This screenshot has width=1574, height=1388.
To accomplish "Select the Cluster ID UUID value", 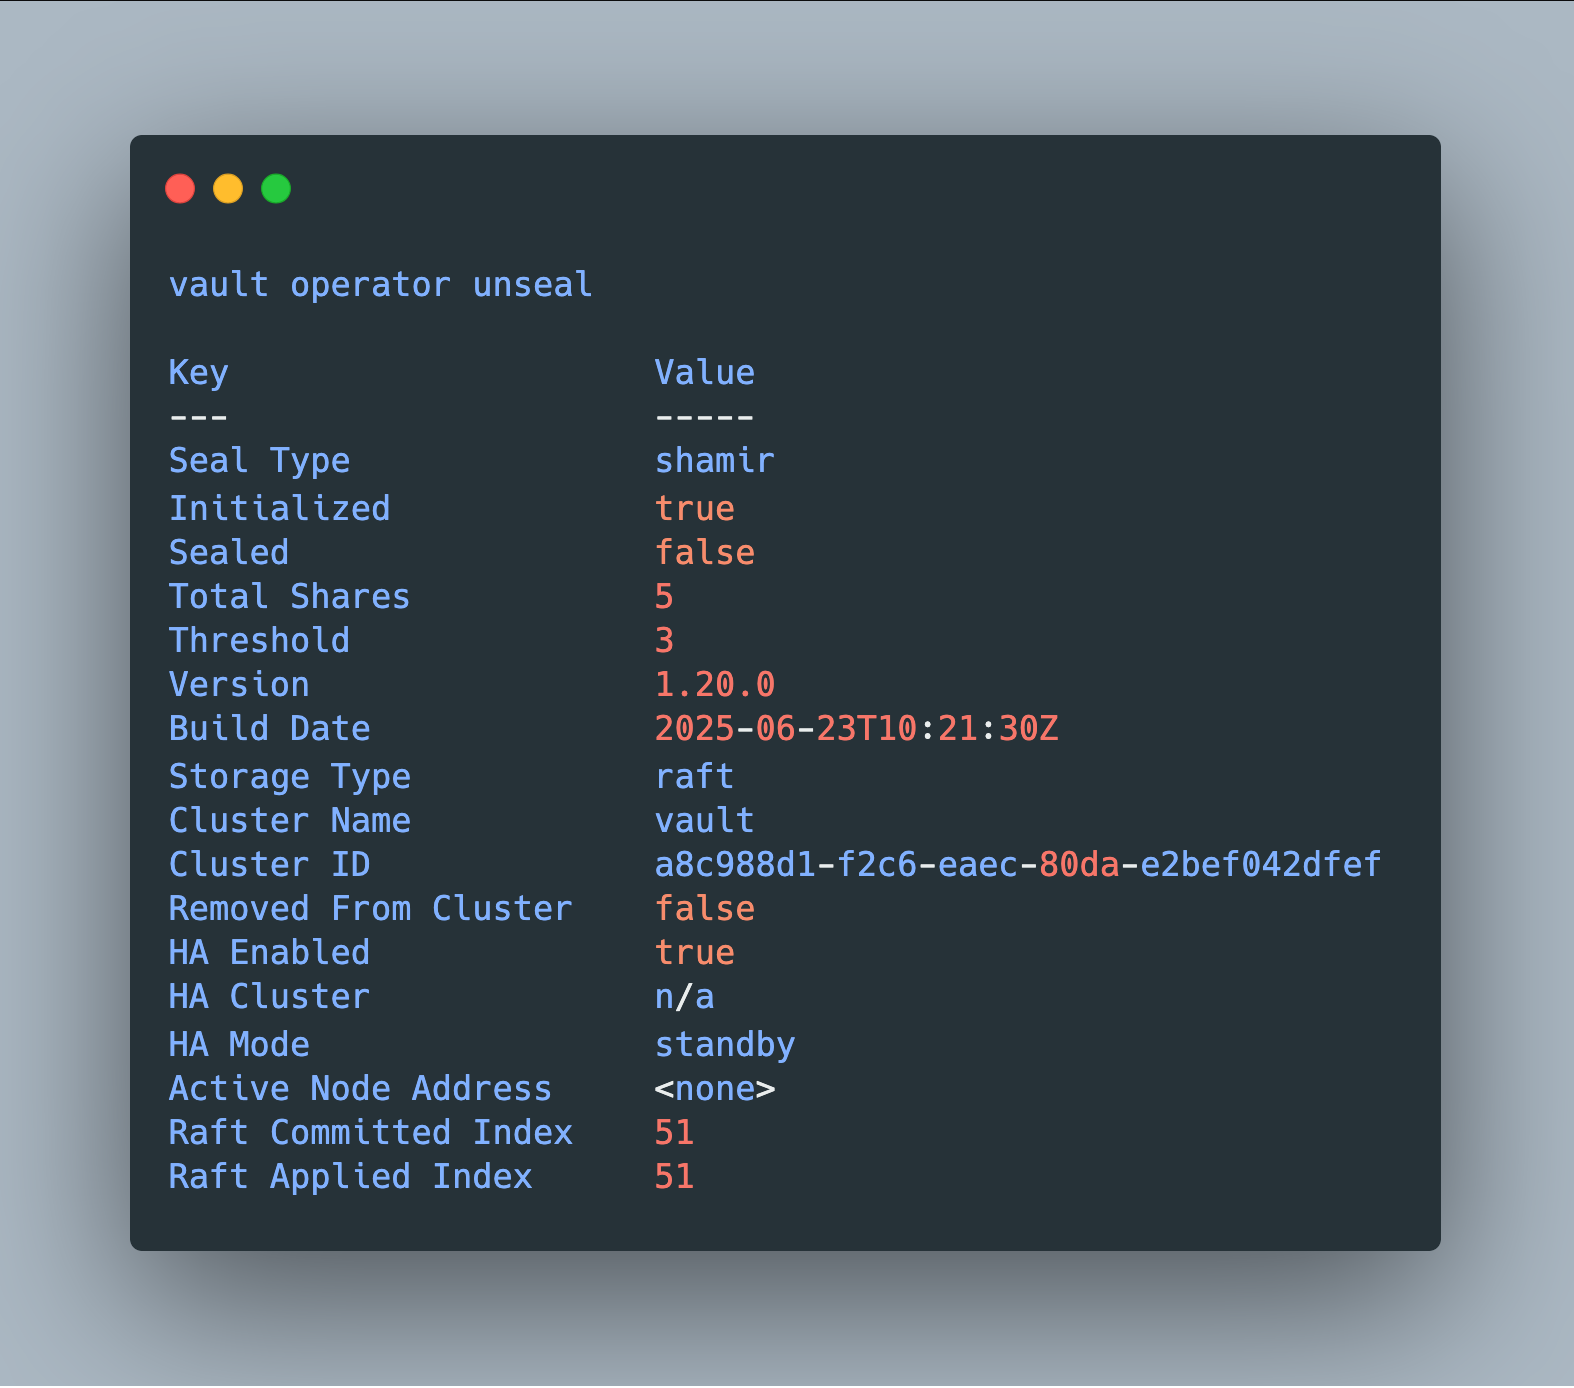I will click(x=1017, y=865).
